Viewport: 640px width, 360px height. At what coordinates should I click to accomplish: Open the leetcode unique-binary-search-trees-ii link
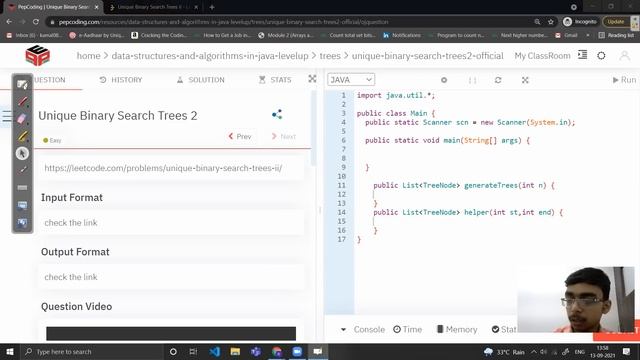pos(163,168)
